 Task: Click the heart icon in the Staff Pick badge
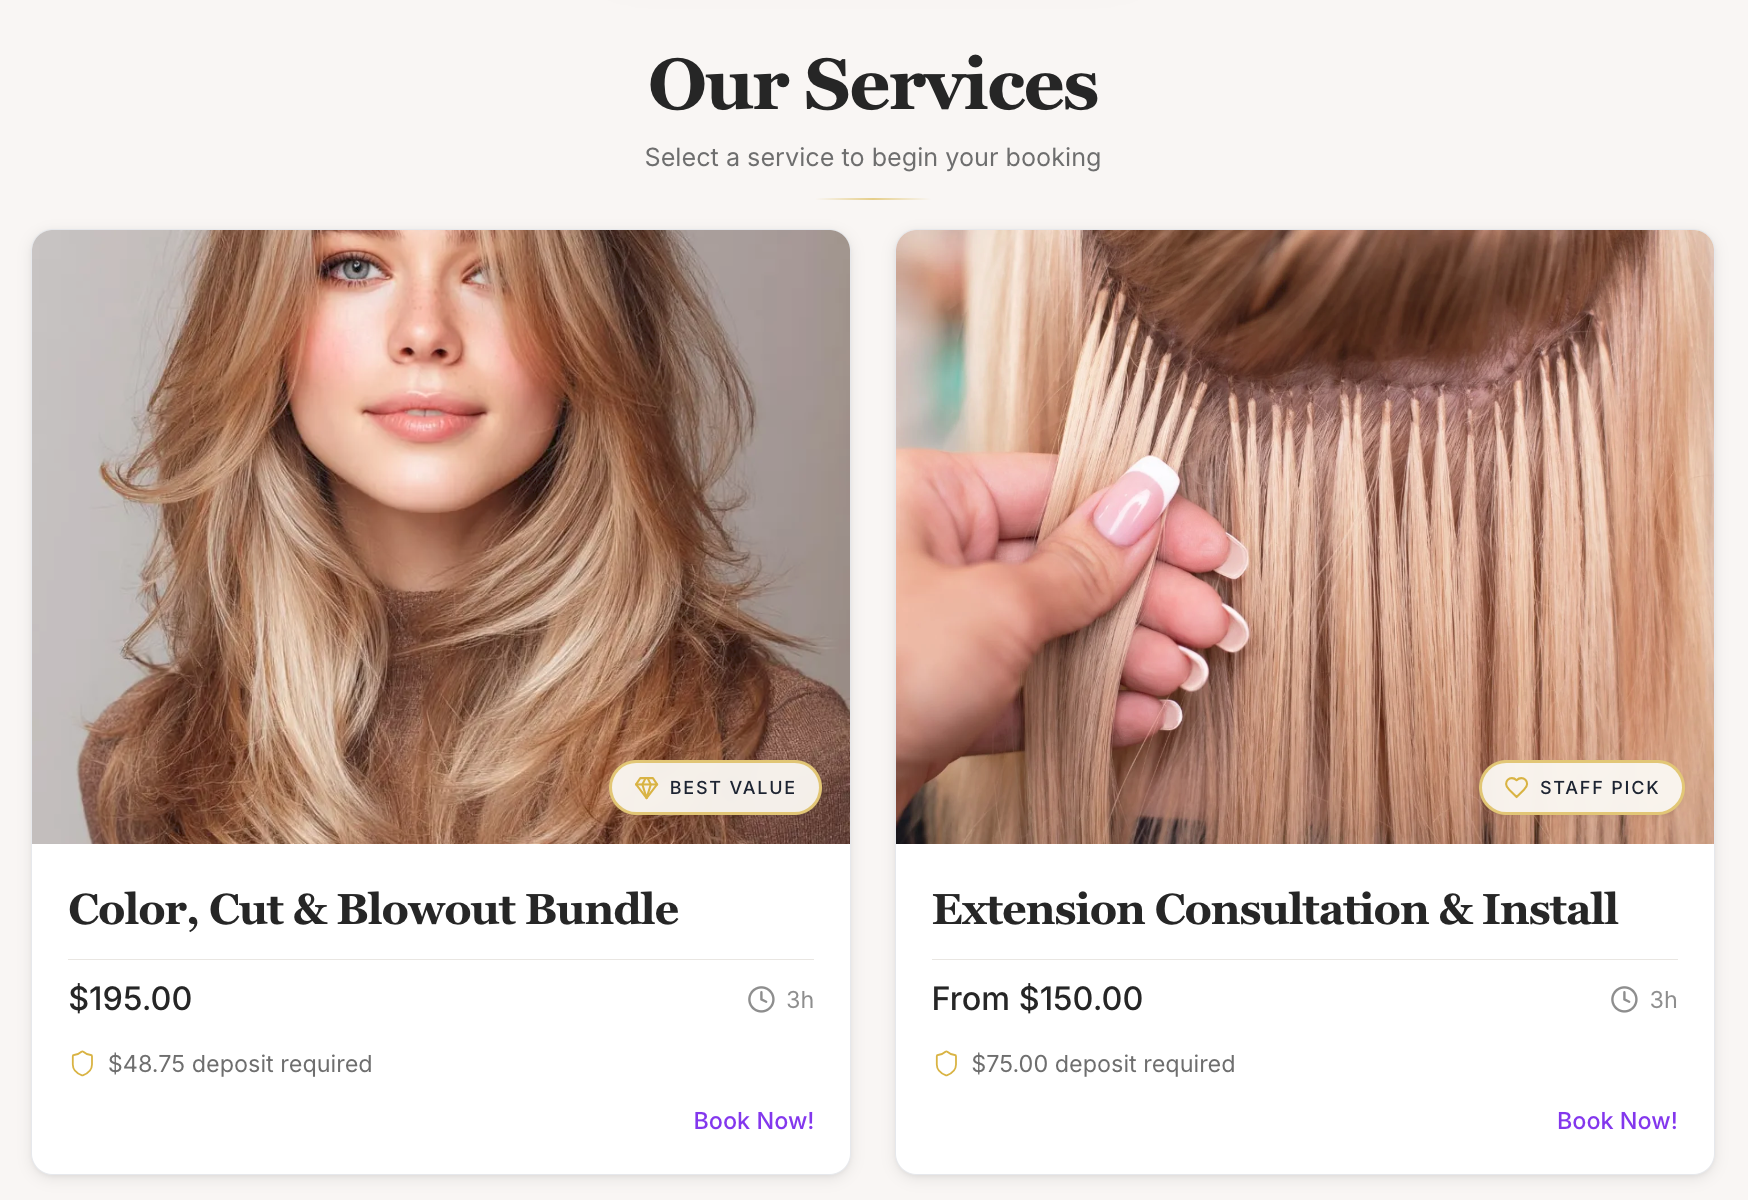click(1516, 788)
